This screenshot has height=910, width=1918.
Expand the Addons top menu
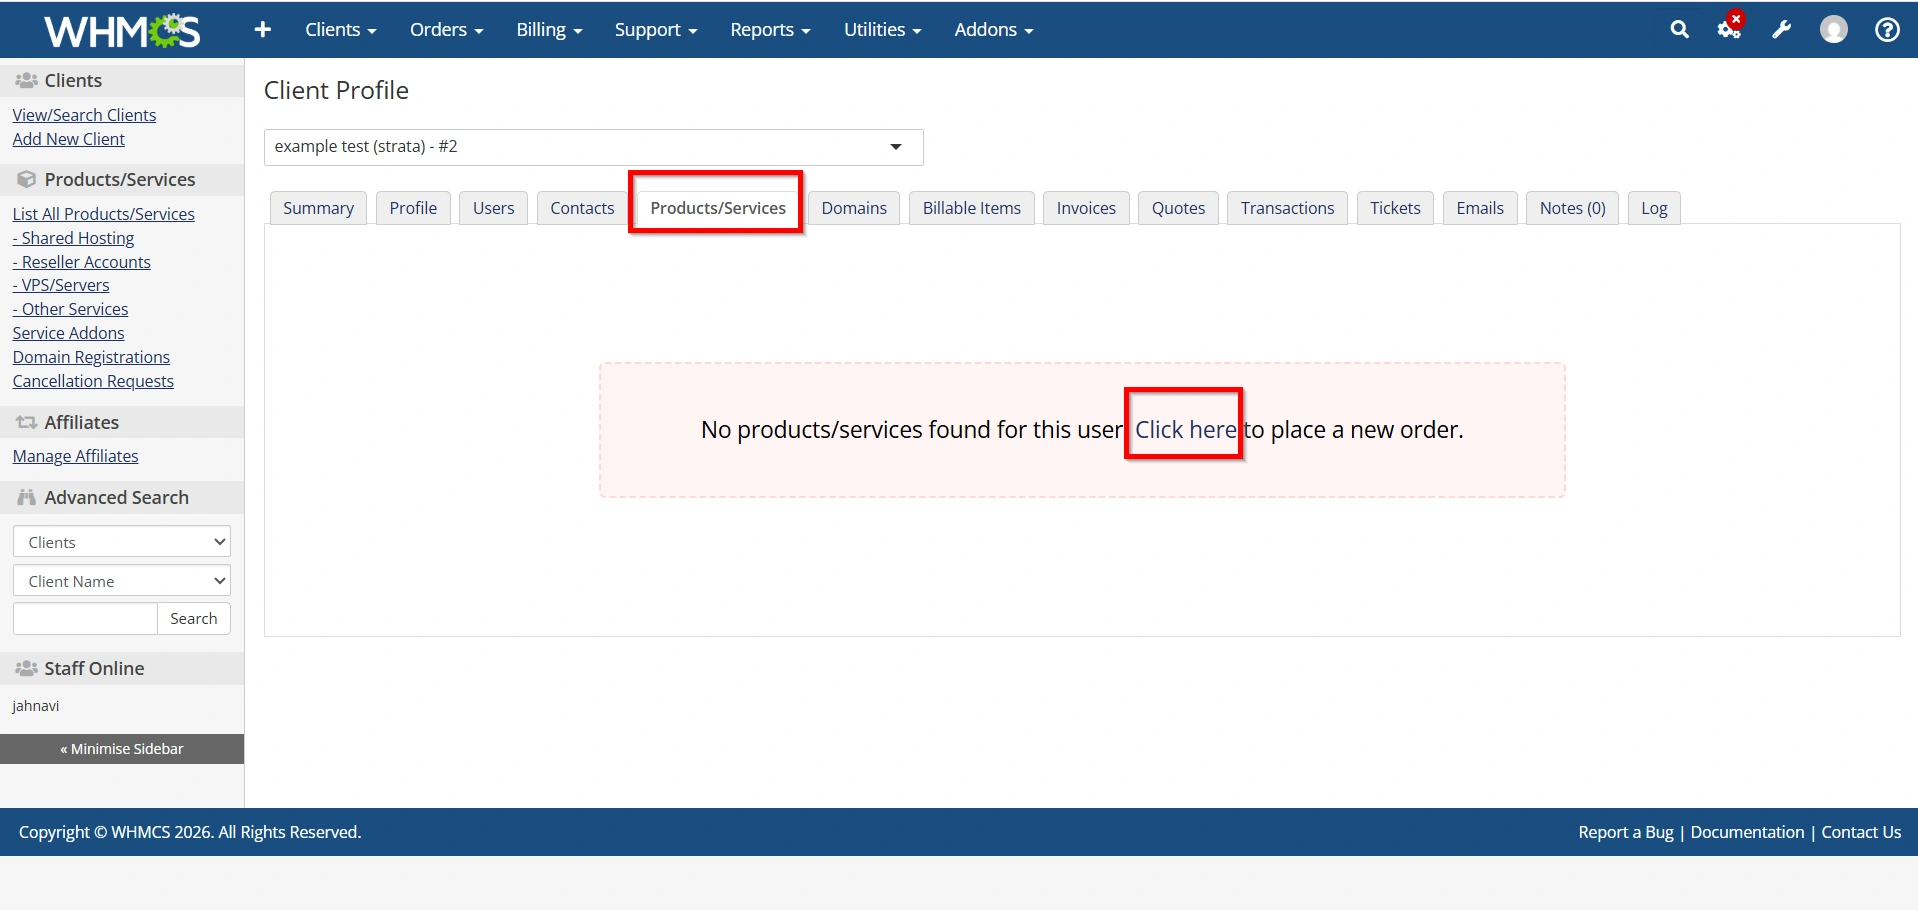[993, 30]
